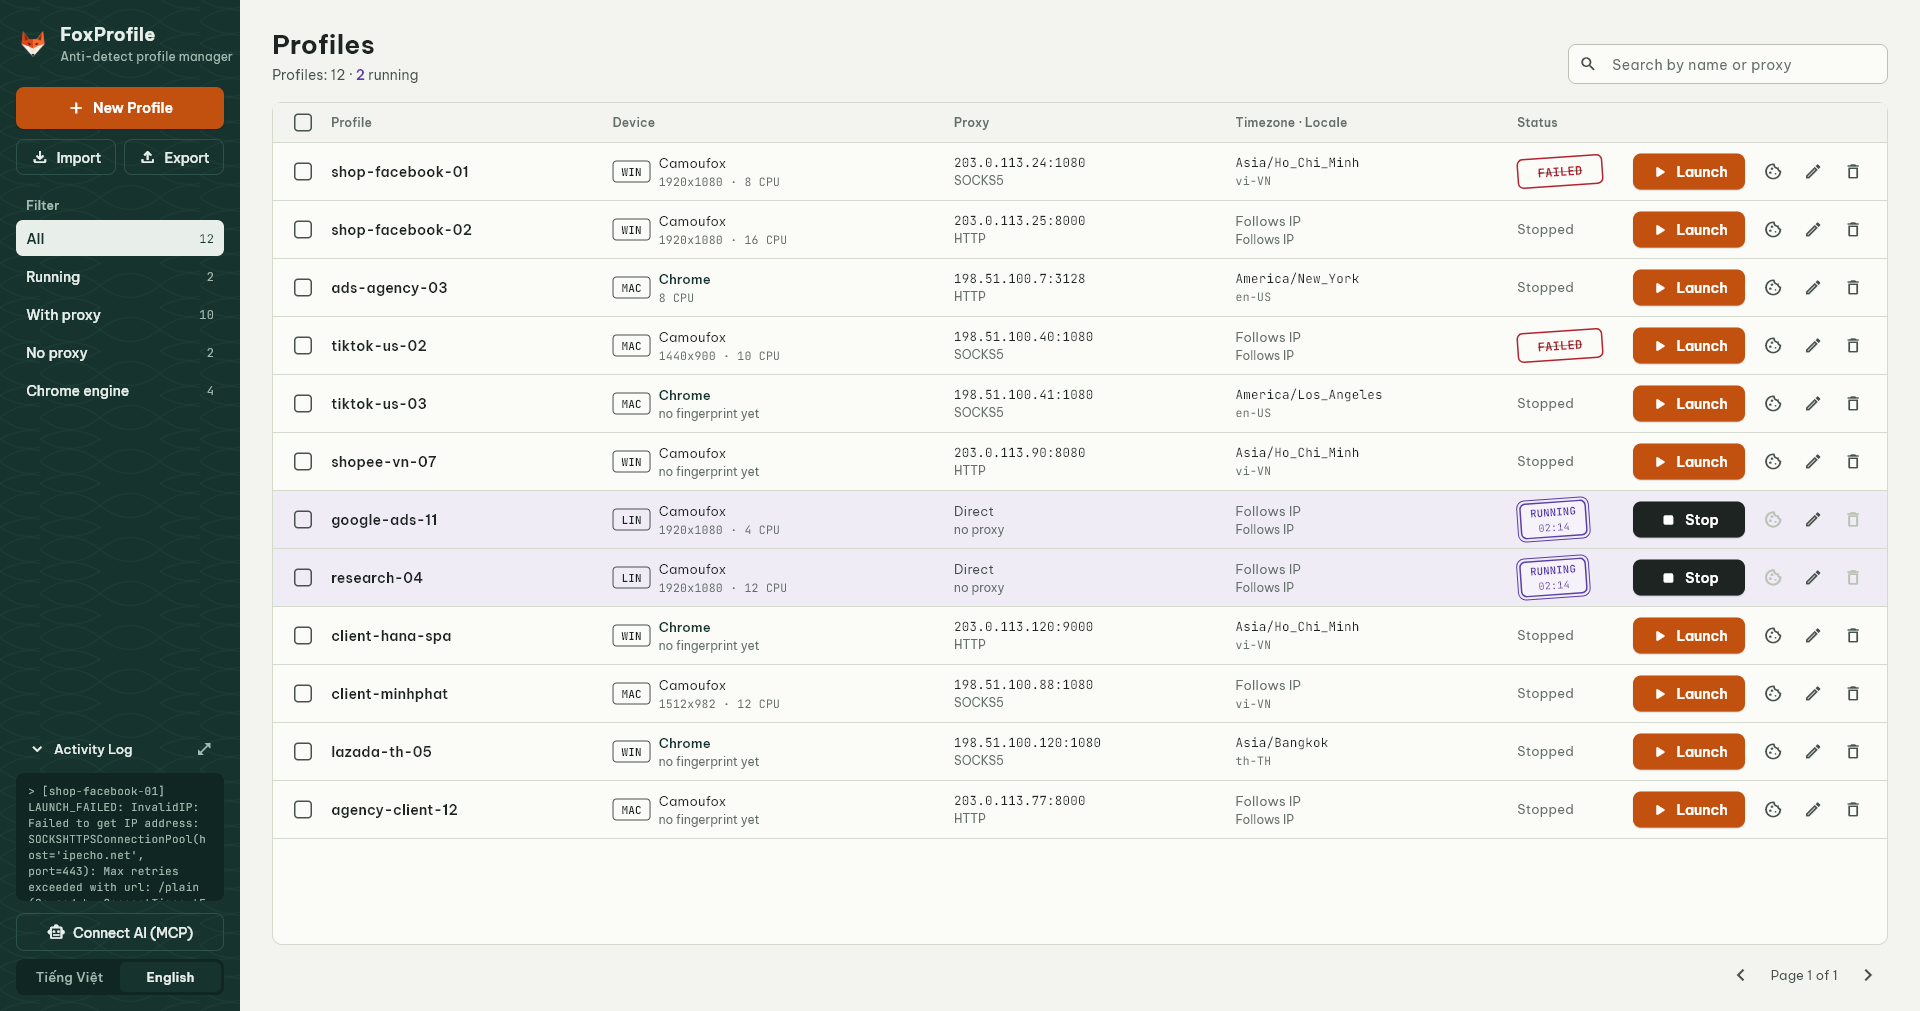Open cookies for shop-facebook-01 profile
The width and height of the screenshot is (1920, 1011).
coord(1773,172)
